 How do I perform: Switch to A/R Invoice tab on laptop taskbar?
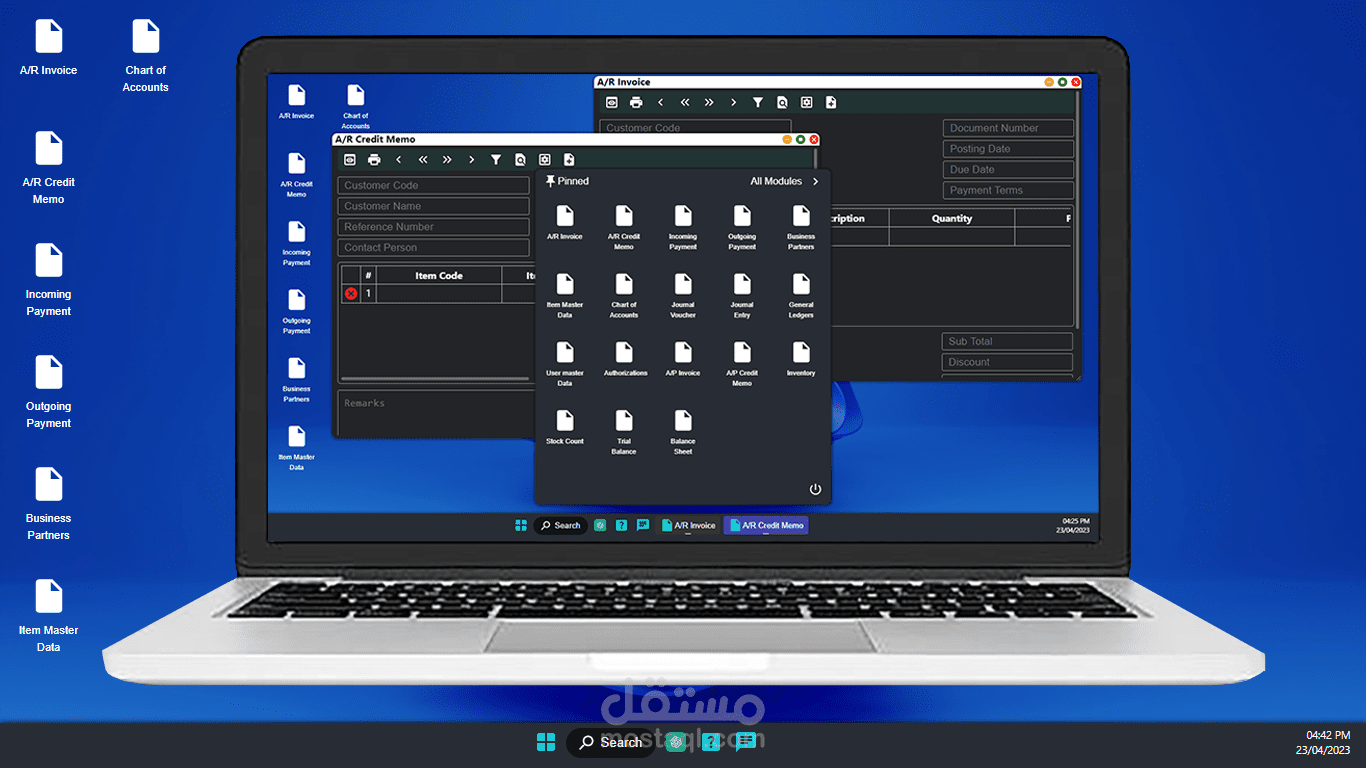[689, 525]
